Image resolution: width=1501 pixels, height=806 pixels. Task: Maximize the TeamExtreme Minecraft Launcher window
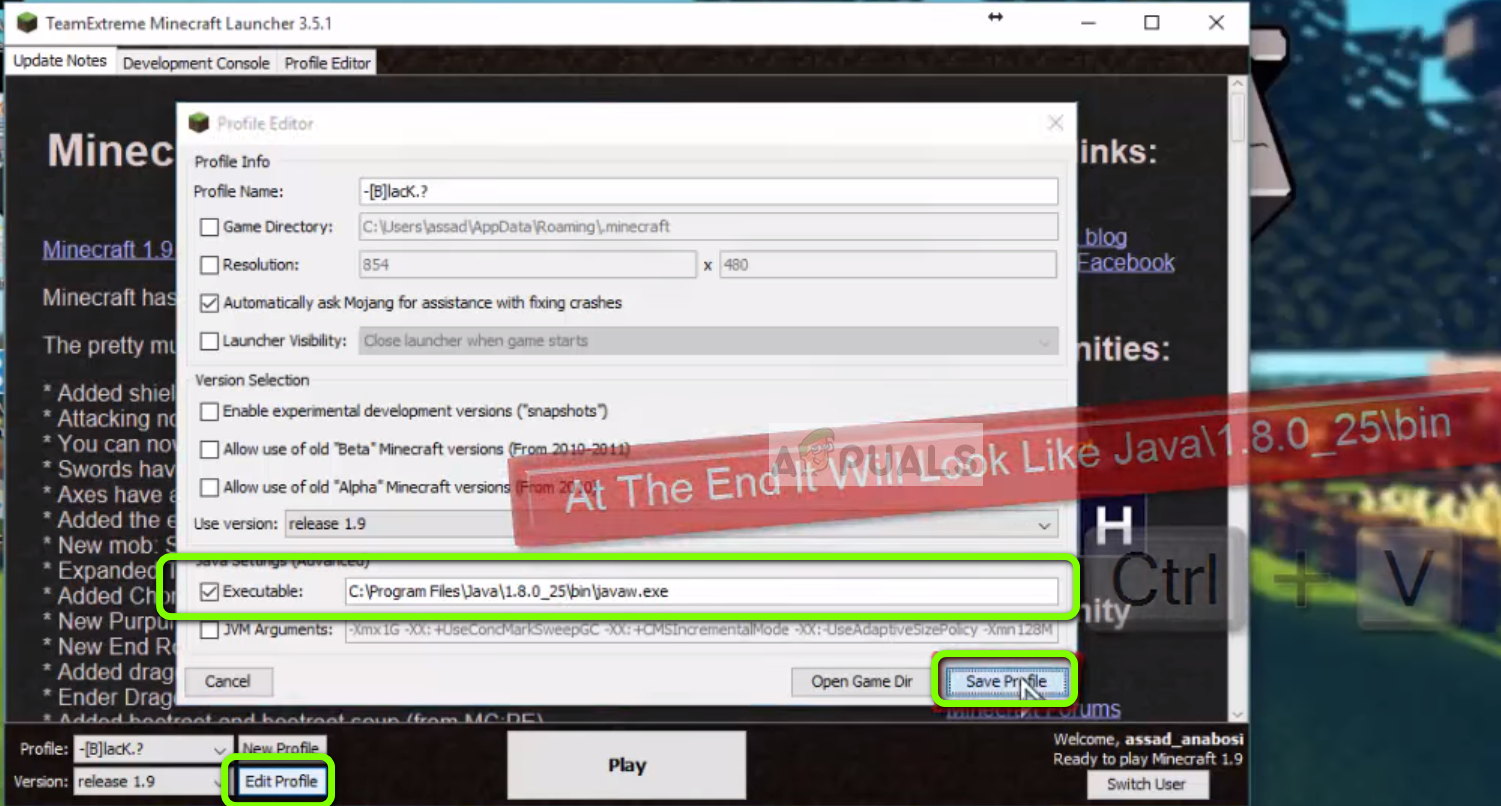(x=1151, y=22)
